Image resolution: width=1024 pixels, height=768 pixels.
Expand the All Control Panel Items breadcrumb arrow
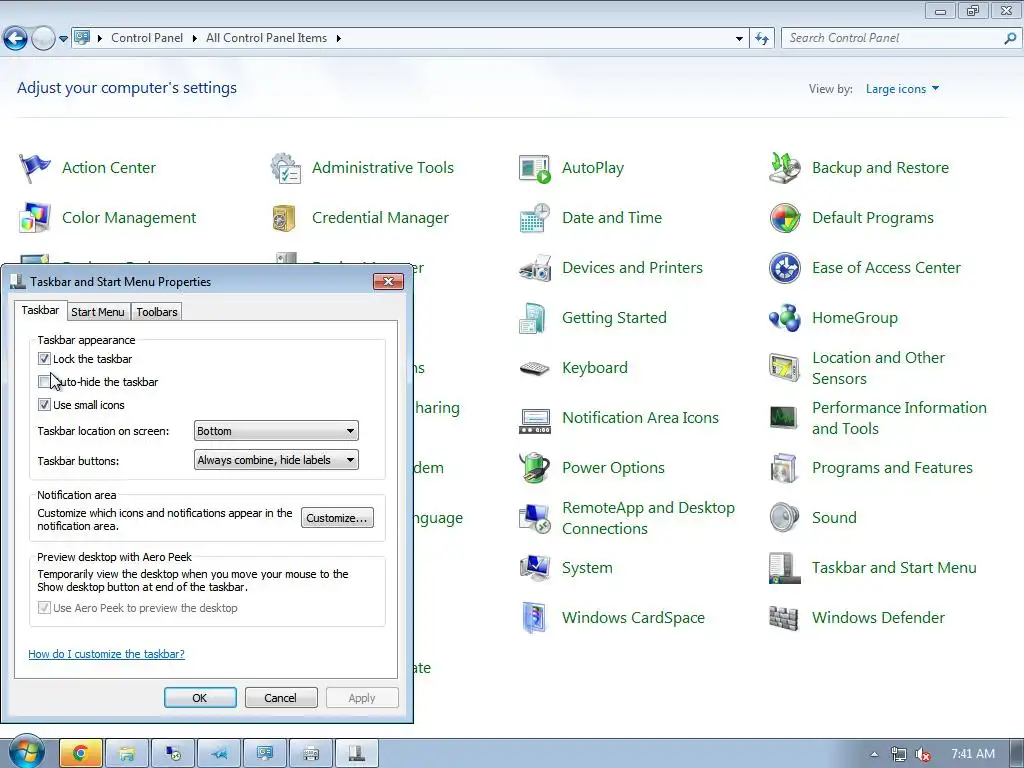click(x=338, y=39)
